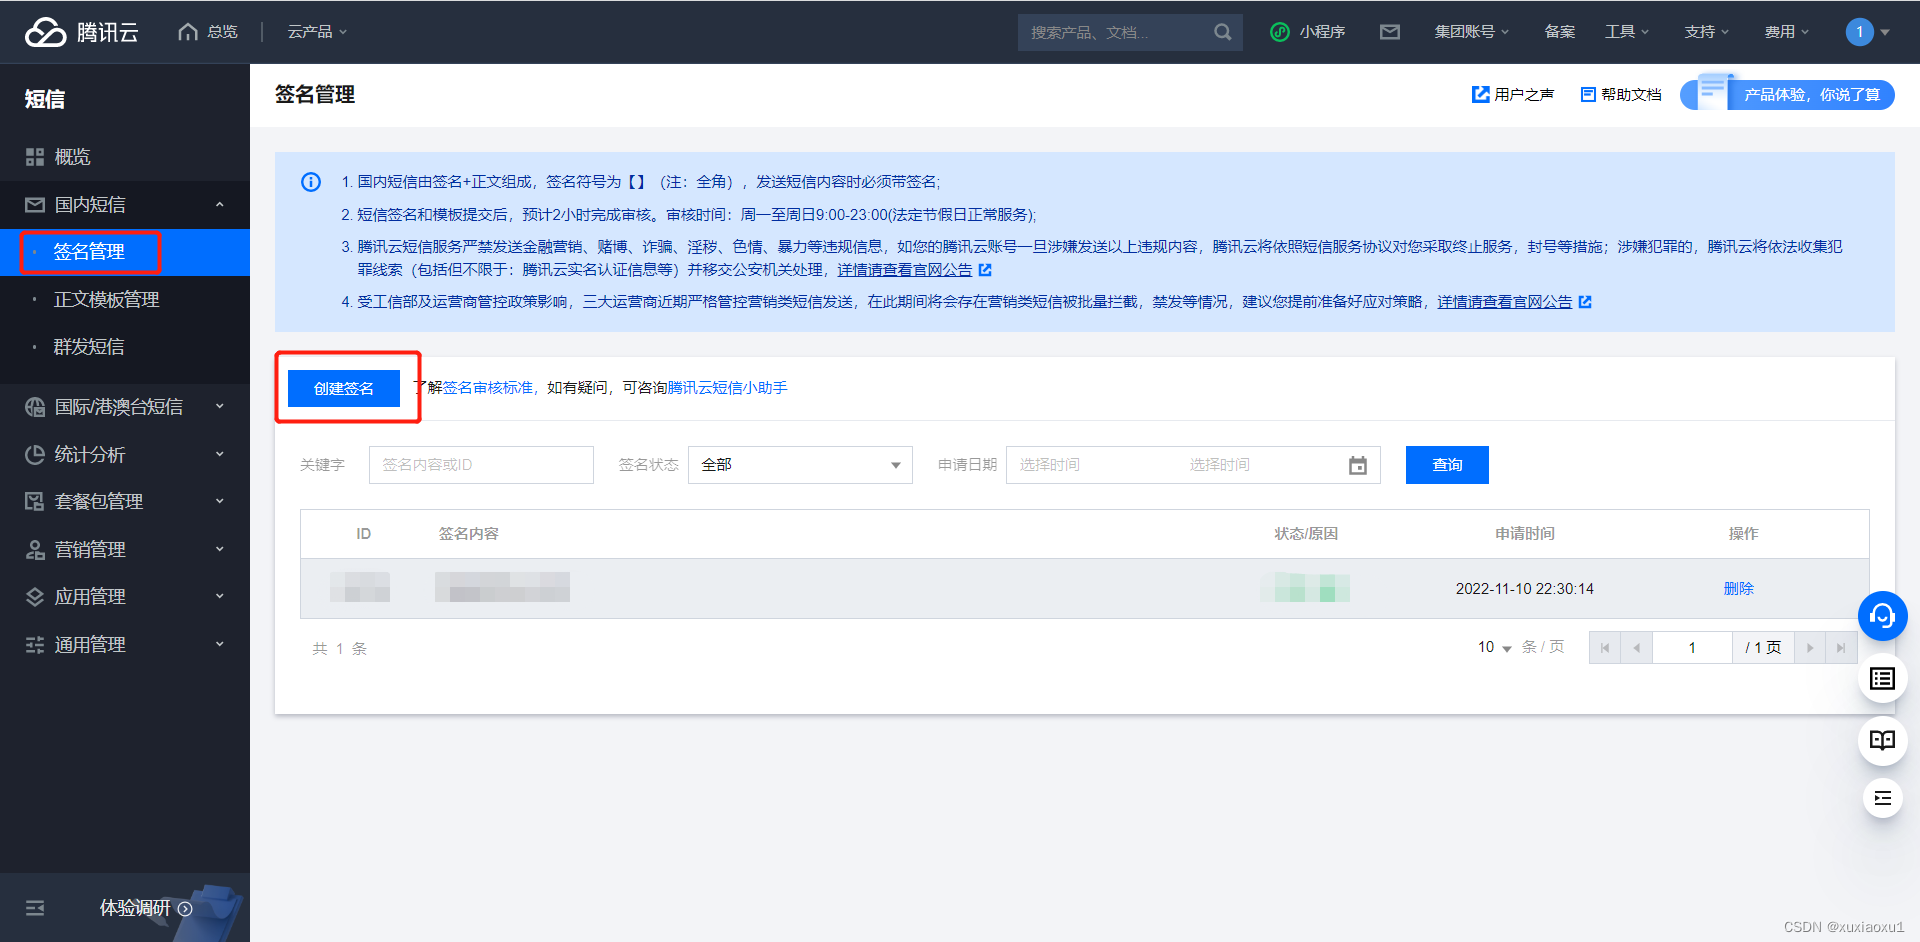Click the info circle icon in notice box

[x=311, y=182]
